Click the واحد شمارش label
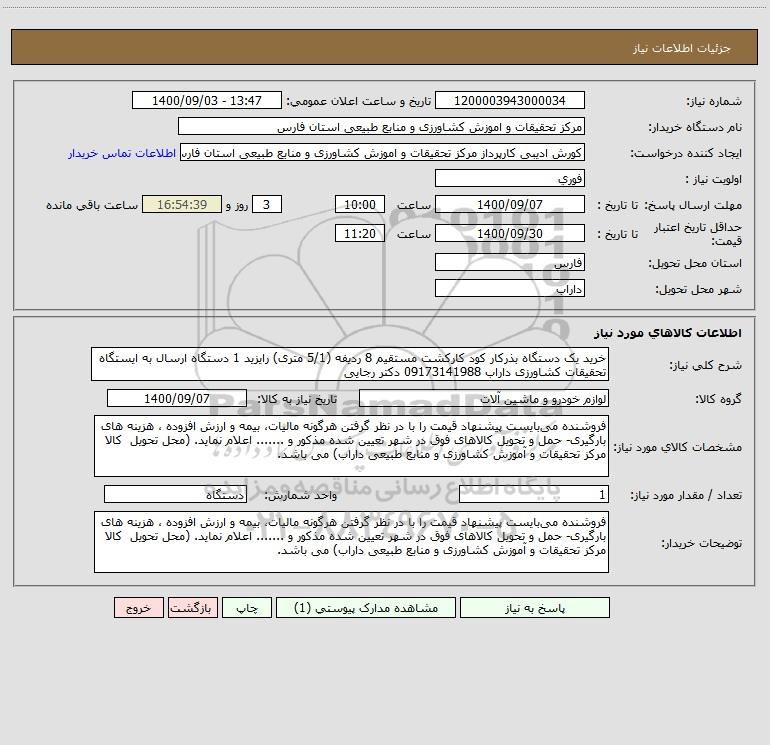Image resolution: width=770 pixels, height=745 pixels. pyautogui.click(x=301, y=495)
